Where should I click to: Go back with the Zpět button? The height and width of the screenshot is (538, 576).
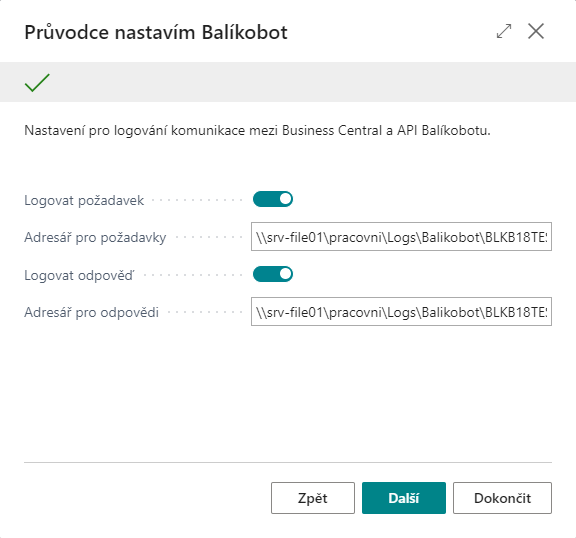[313, 498]
